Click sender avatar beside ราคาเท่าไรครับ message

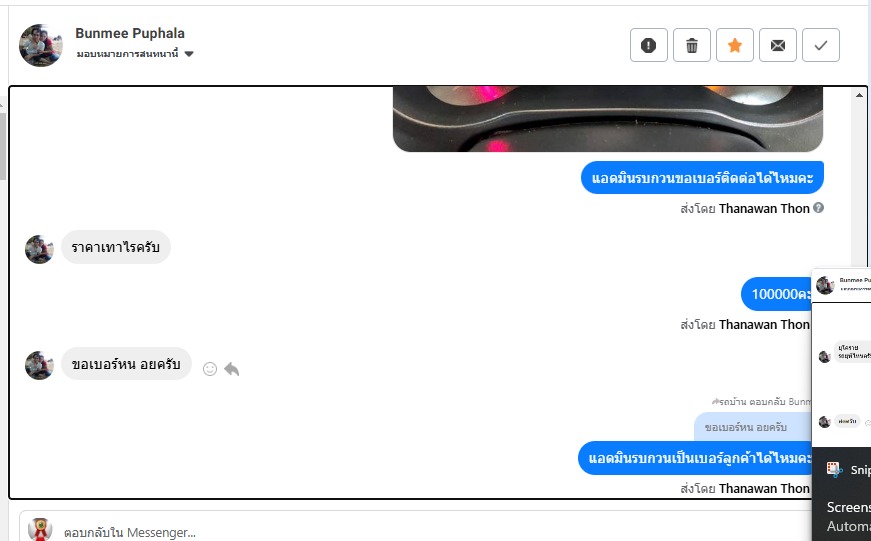click(39, 249)
